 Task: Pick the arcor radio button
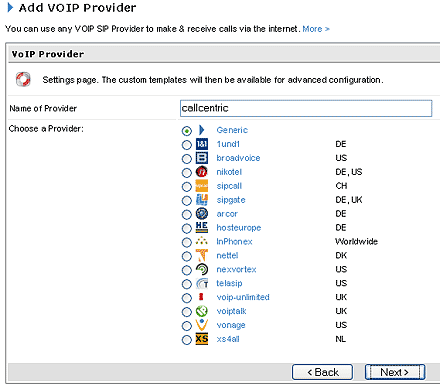187,215
